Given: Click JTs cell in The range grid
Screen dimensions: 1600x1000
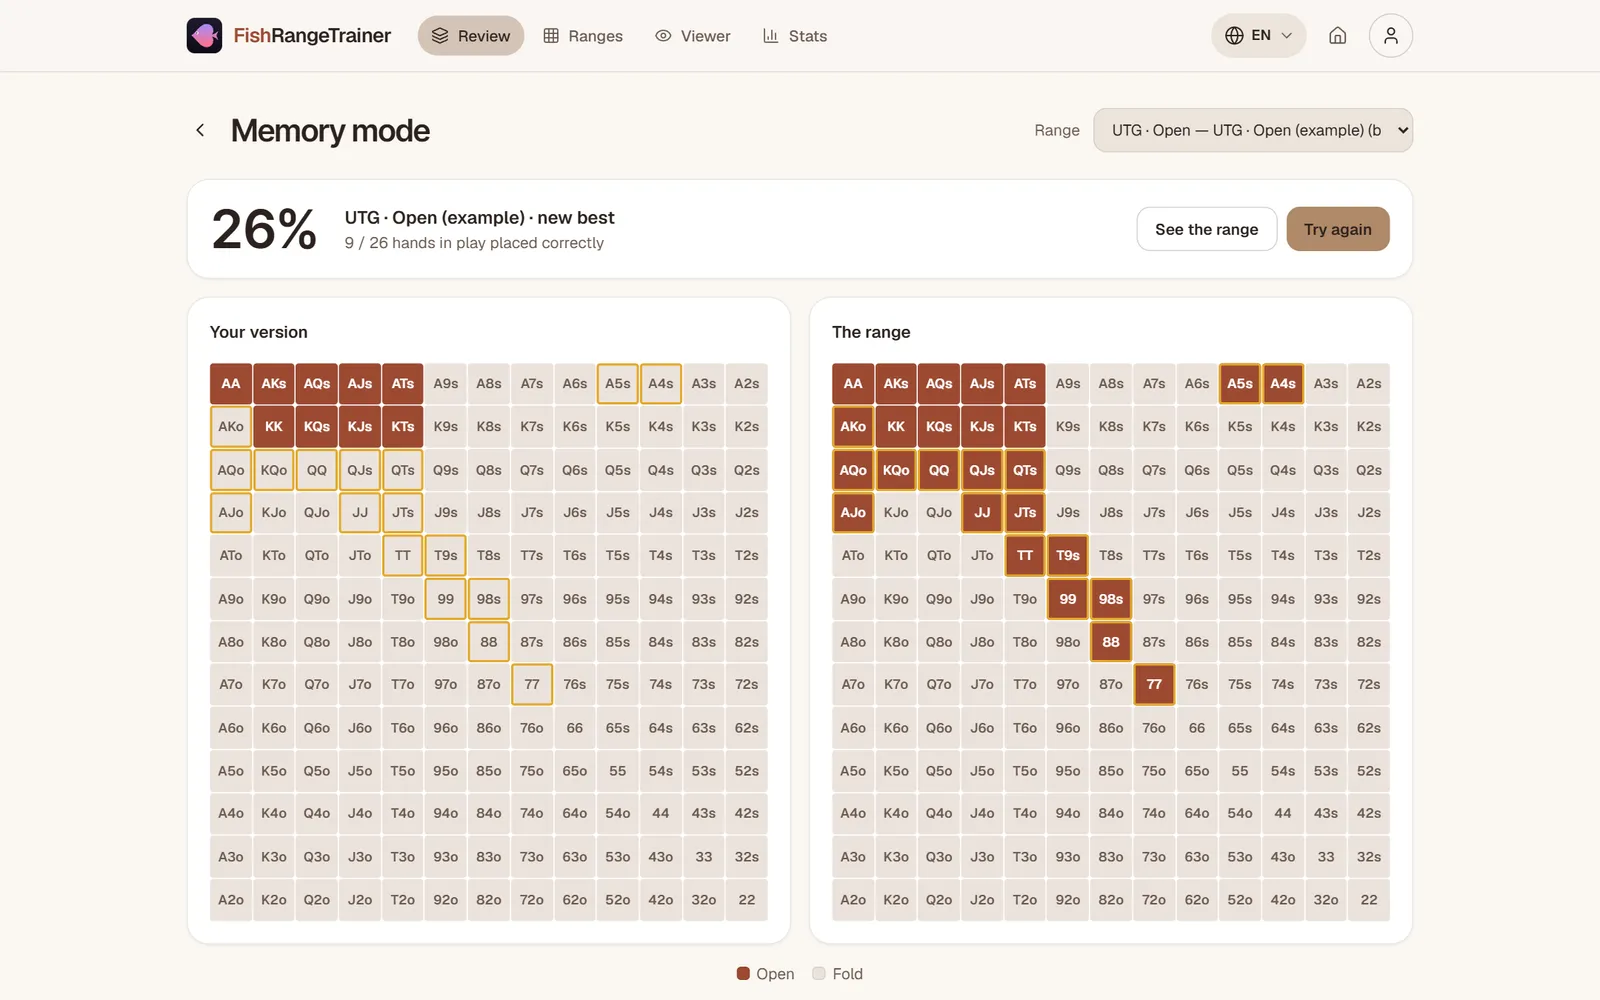Looking at the screenshot, I should tap(1025, 513).
